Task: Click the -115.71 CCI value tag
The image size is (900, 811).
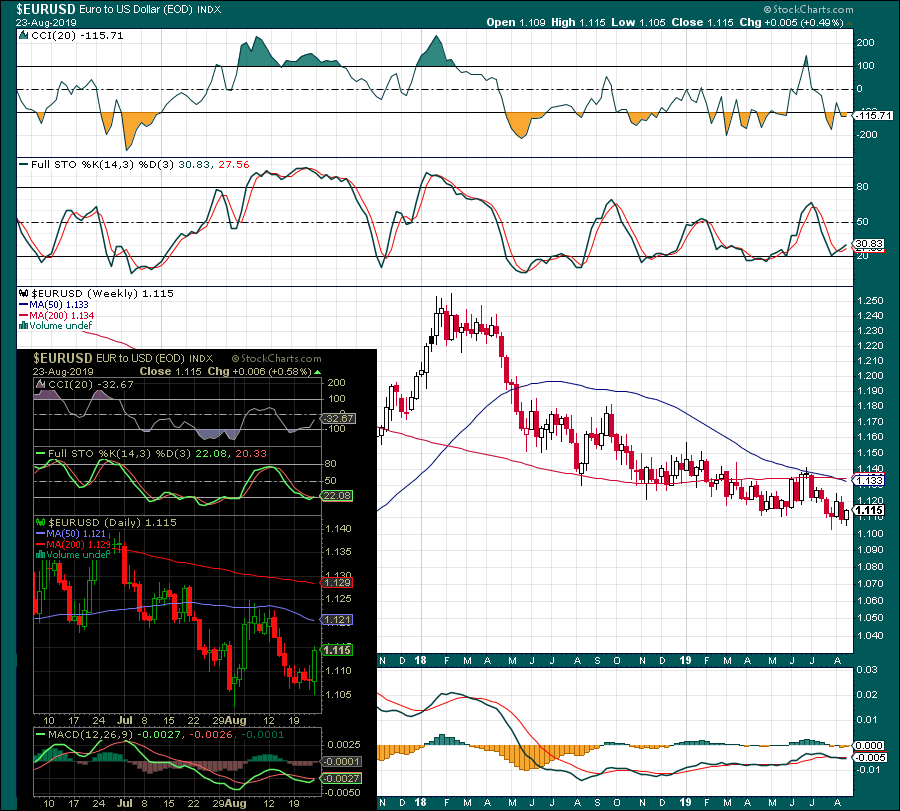Action: click(x=874, y=115)
